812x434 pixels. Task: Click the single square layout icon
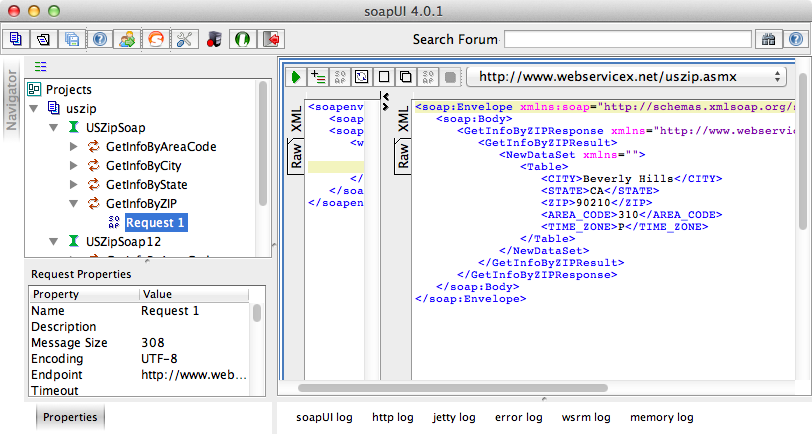point(384,77)
